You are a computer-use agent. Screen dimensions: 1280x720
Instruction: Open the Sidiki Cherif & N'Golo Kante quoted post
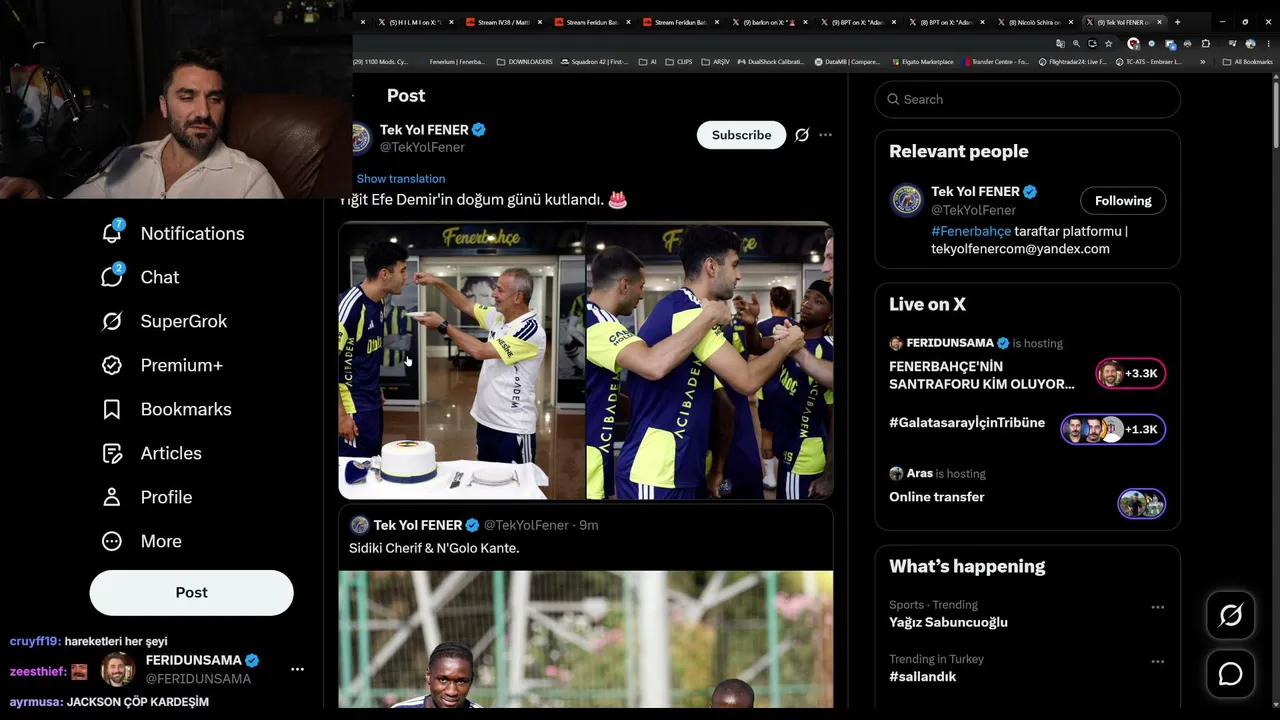pos(586,607)
